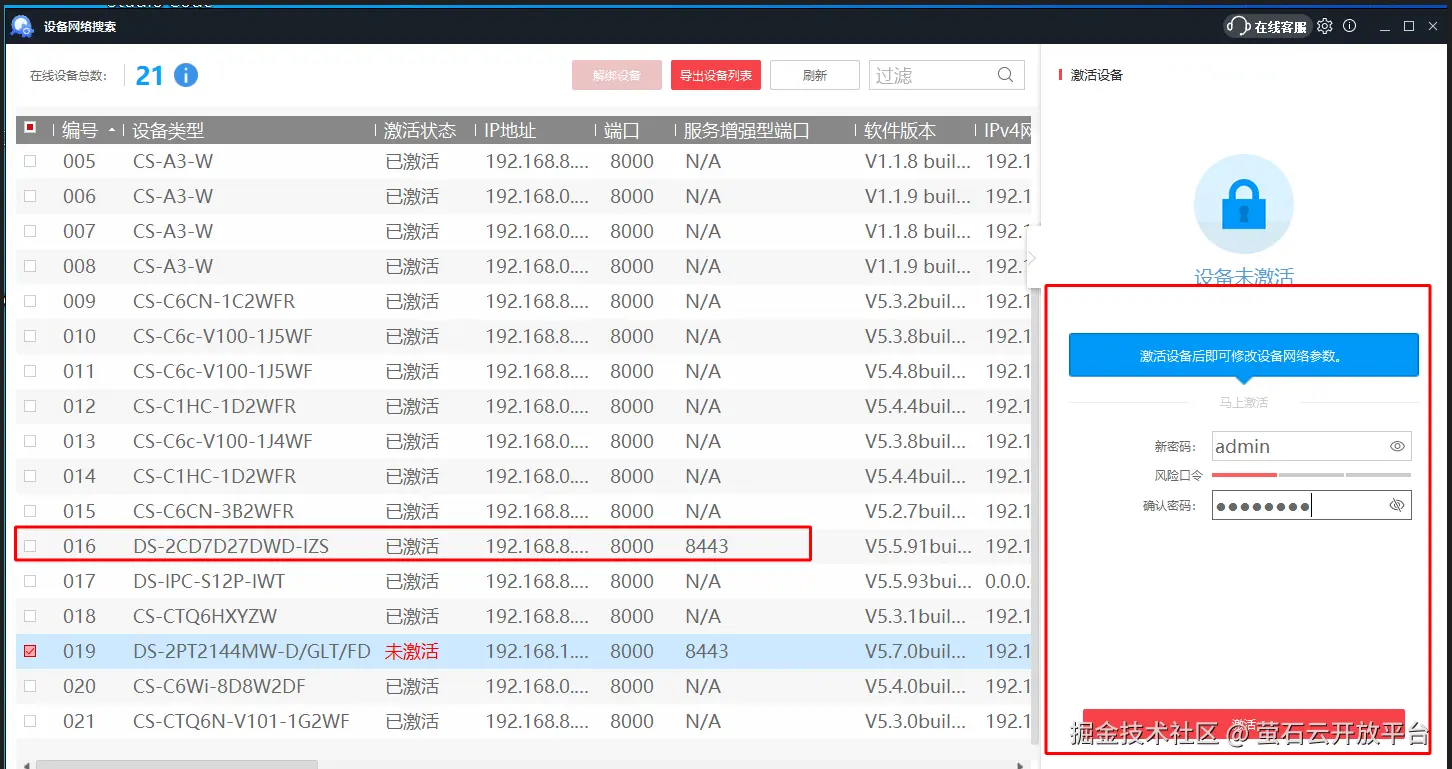Toggle the select-all checkbox in the table header
The image size is (1452, 769).
(x=30, y=128)
